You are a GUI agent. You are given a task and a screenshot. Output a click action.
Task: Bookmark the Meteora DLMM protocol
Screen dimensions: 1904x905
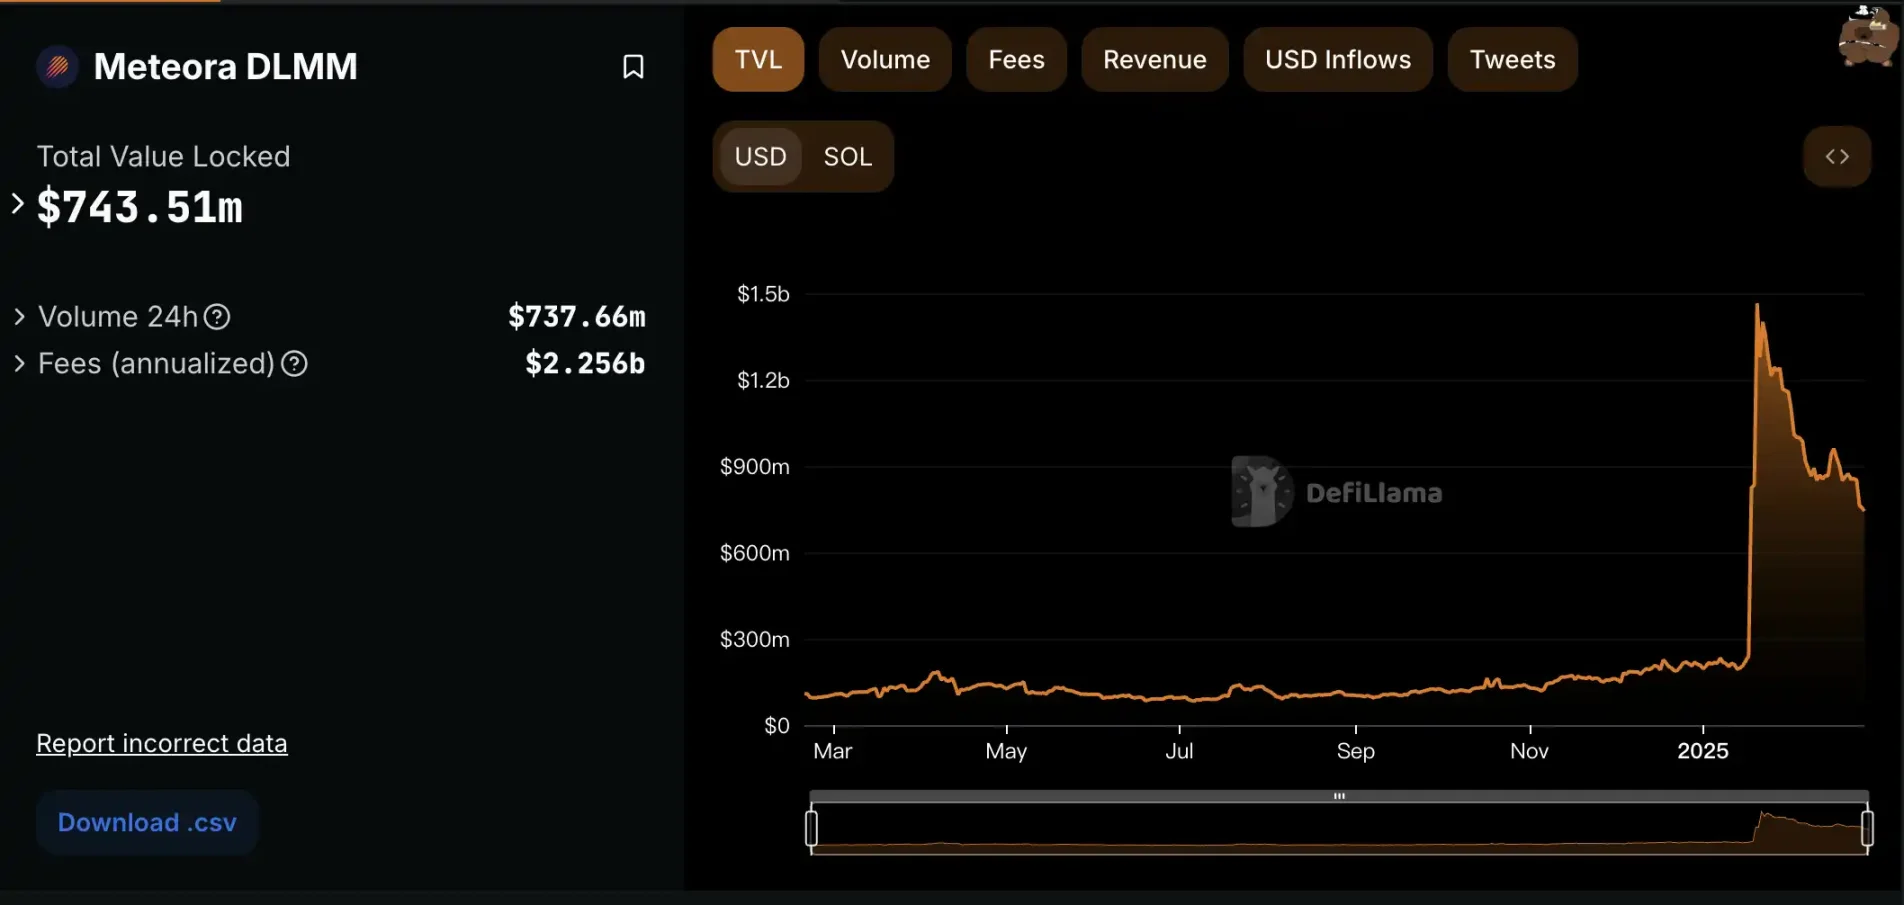(633, 66)
